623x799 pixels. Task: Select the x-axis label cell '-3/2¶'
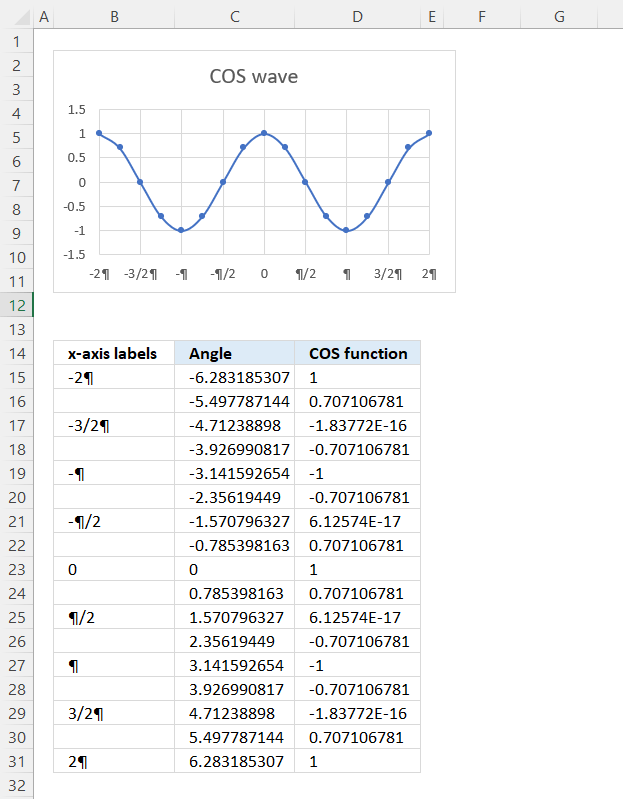click(x=114, y=425)
